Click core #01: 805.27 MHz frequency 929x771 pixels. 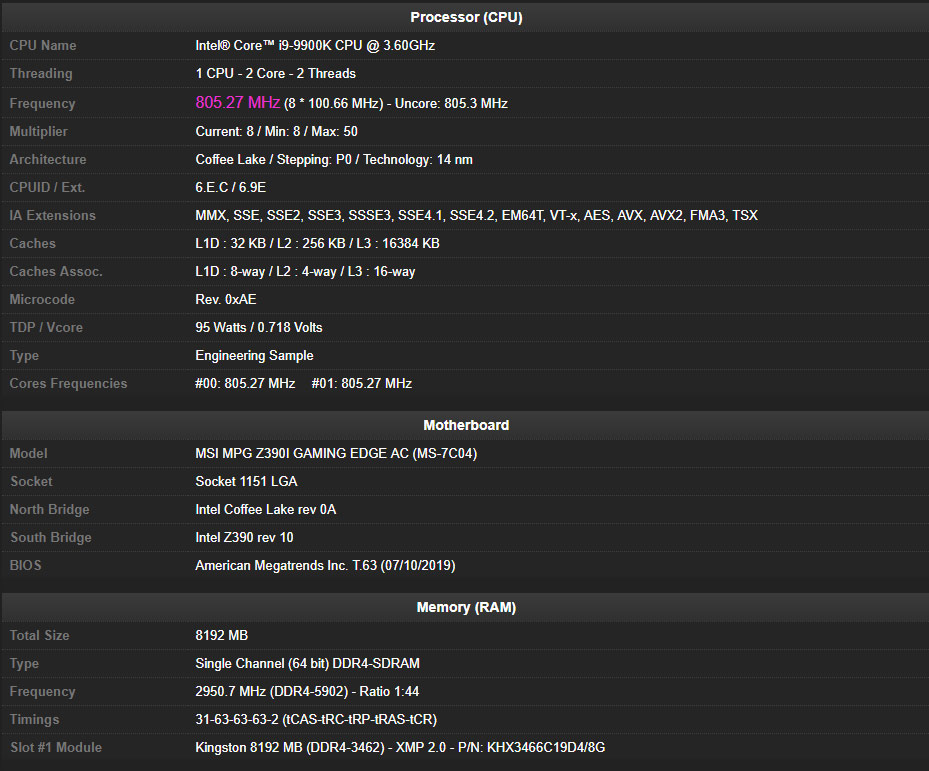tap(362, 383)
